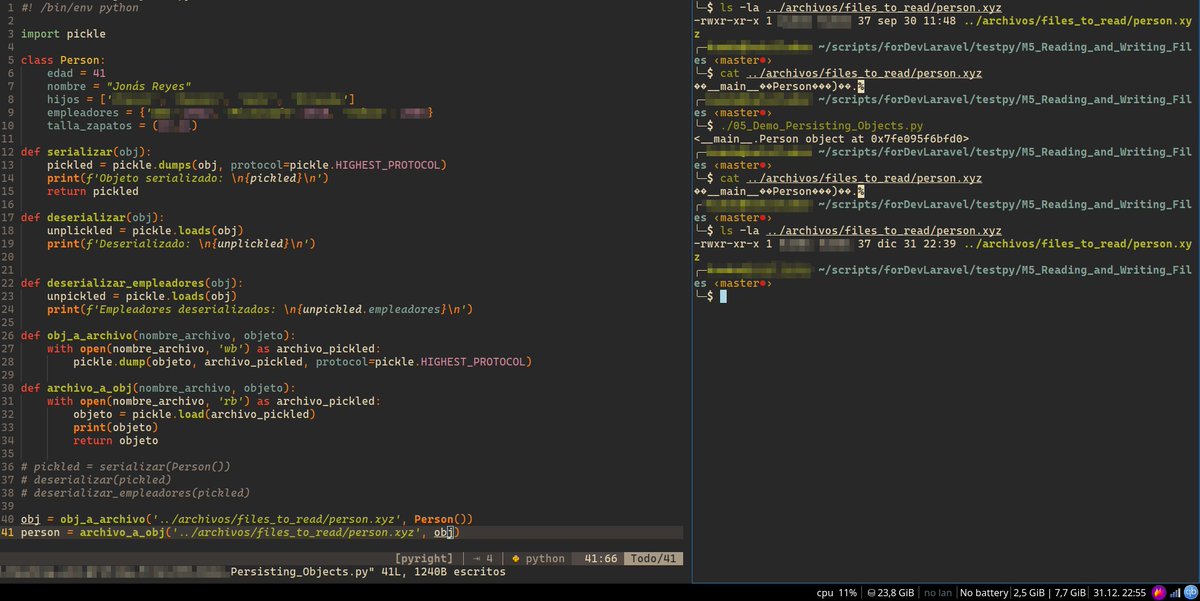Click 'def obj_a_archivo' definition line

click(x=159, y=334)
